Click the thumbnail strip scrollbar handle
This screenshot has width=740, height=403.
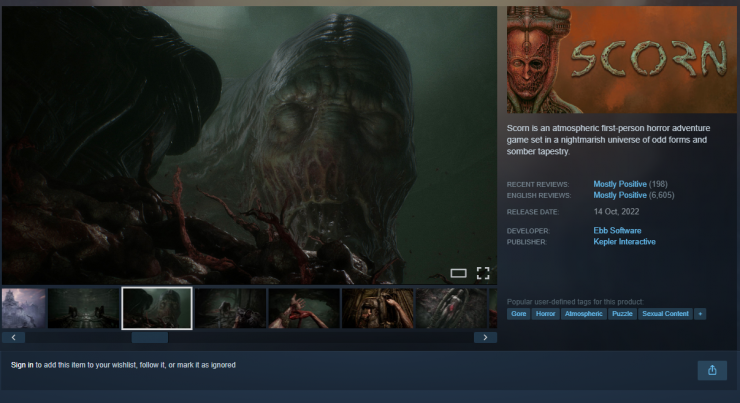150,337
